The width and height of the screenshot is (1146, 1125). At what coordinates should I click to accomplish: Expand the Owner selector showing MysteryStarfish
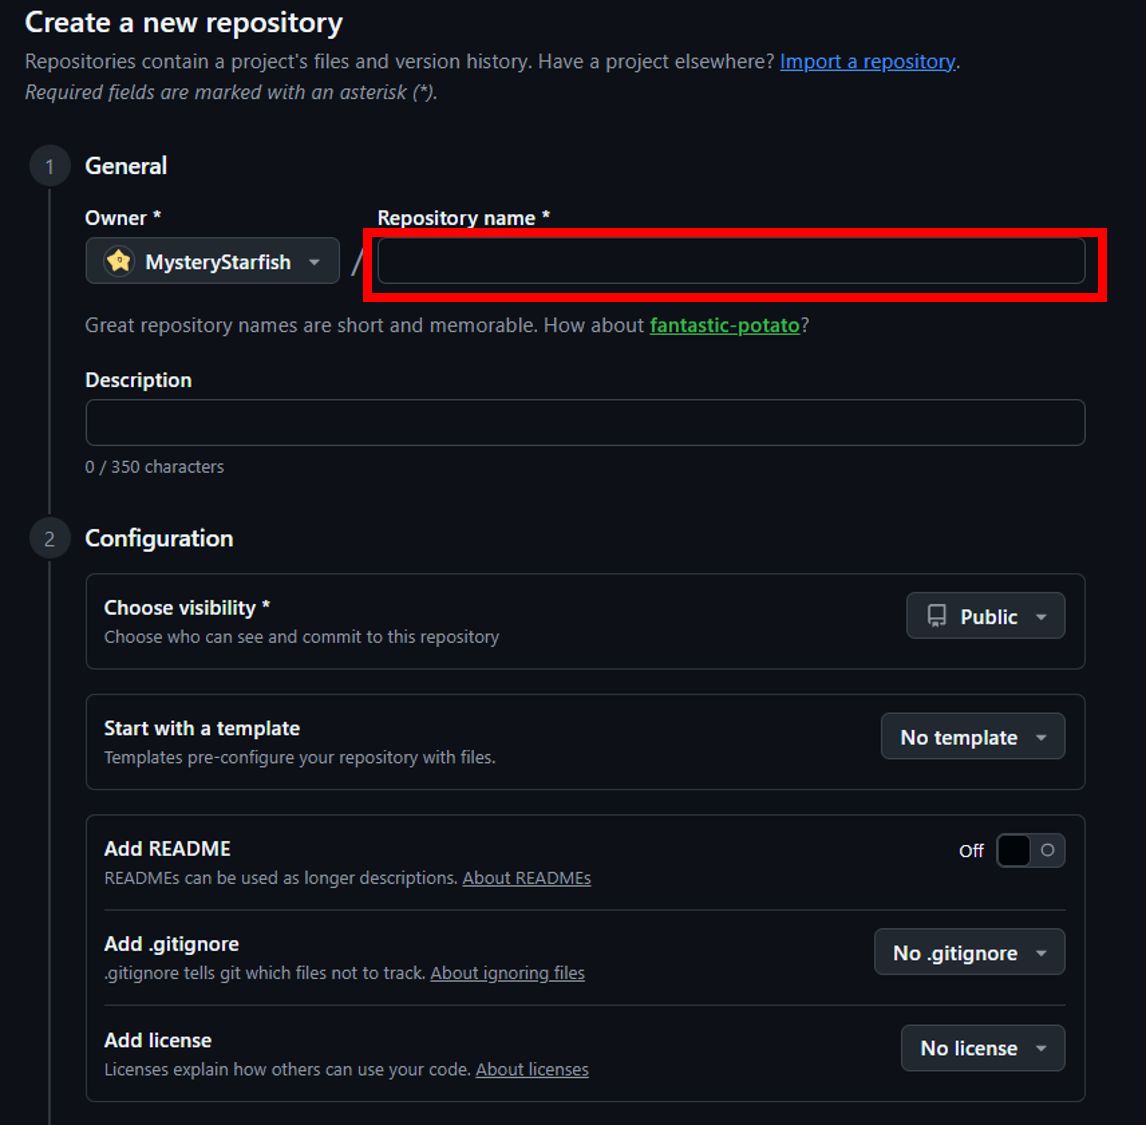[x=213, y=262]
